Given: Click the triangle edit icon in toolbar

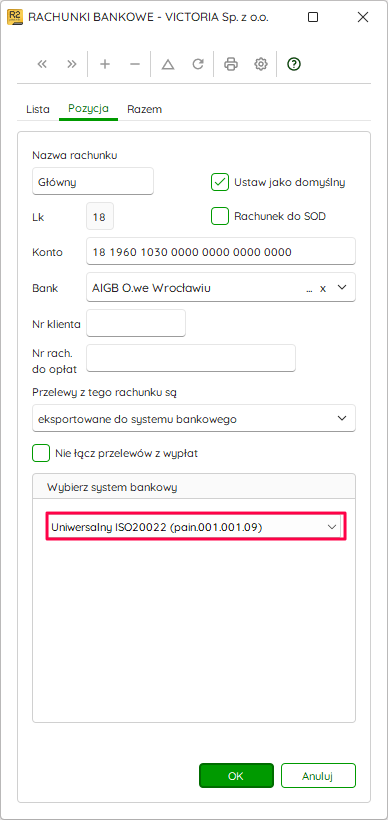Looking at the screenshot, I should [x=167, y=64].
